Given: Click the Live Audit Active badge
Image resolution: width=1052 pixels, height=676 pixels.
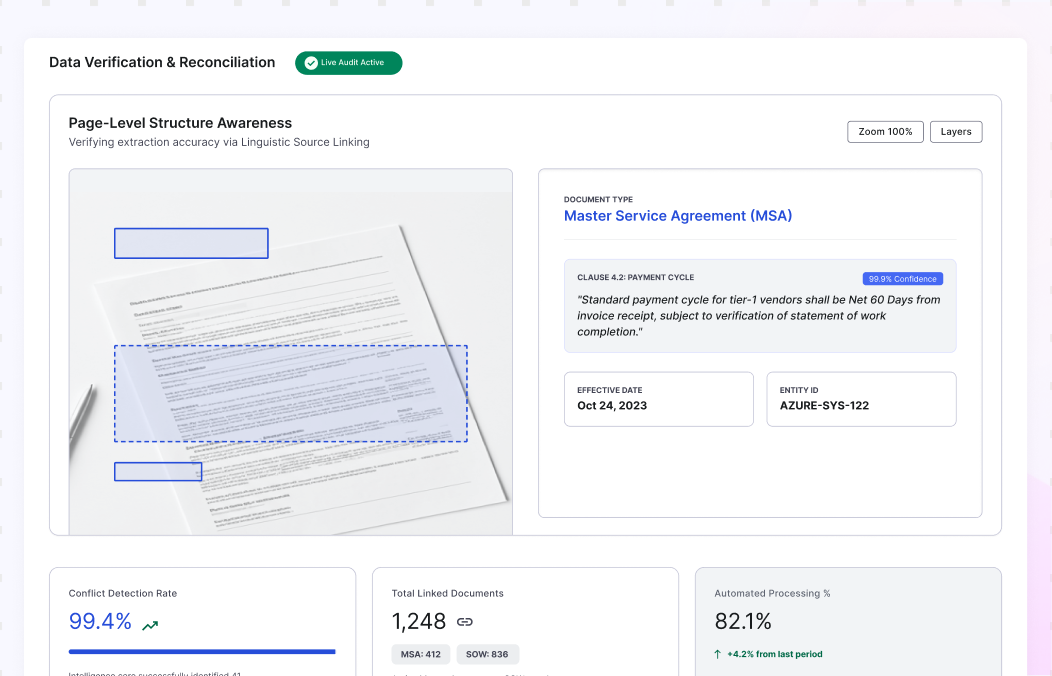Looking at the screenshot, I should (348, 63).
